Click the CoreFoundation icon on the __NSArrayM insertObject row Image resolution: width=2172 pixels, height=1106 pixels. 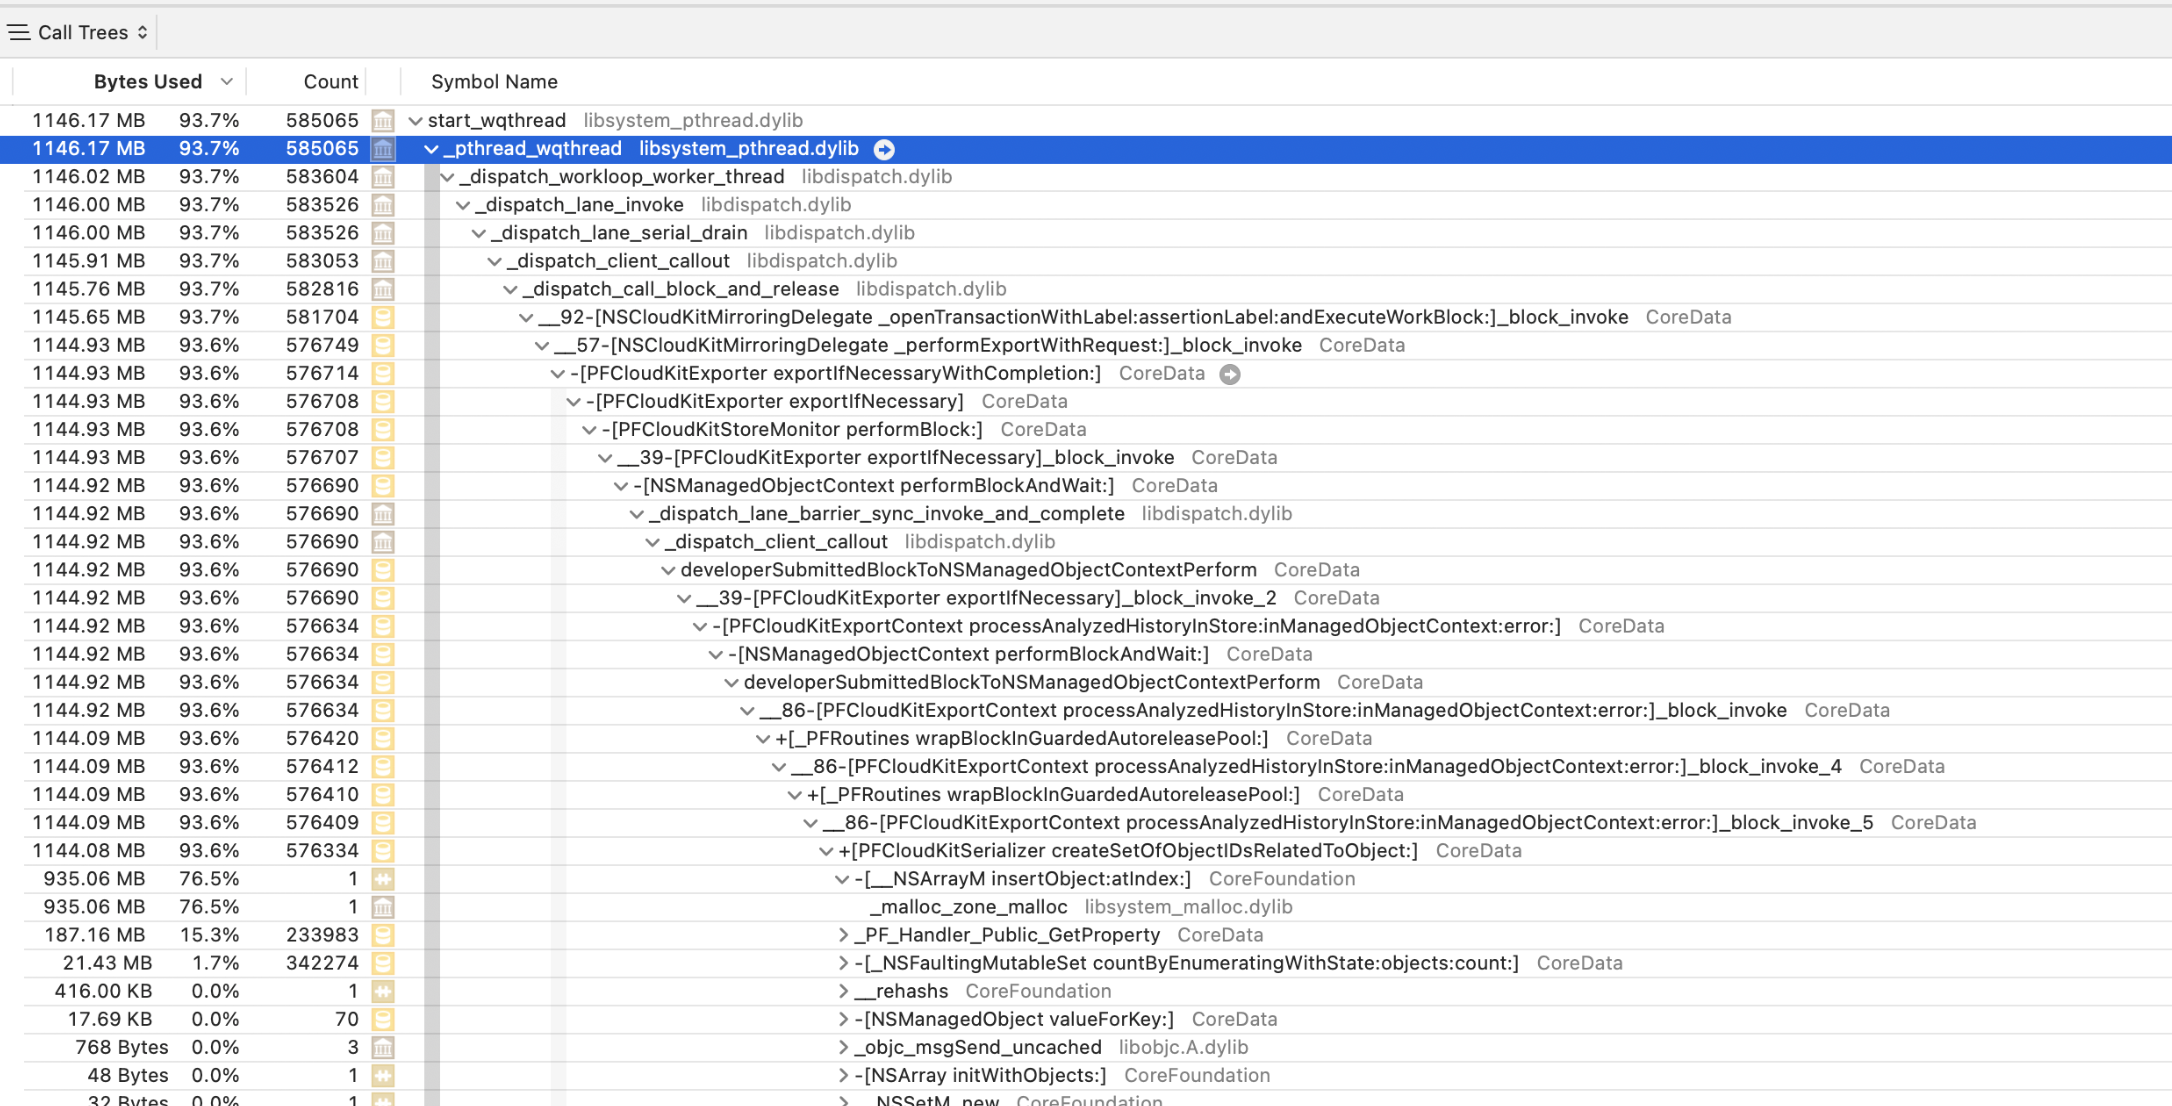382,879
